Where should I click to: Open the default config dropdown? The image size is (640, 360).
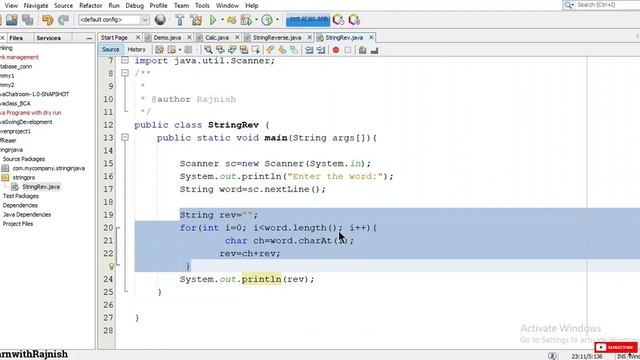(114, 20)
